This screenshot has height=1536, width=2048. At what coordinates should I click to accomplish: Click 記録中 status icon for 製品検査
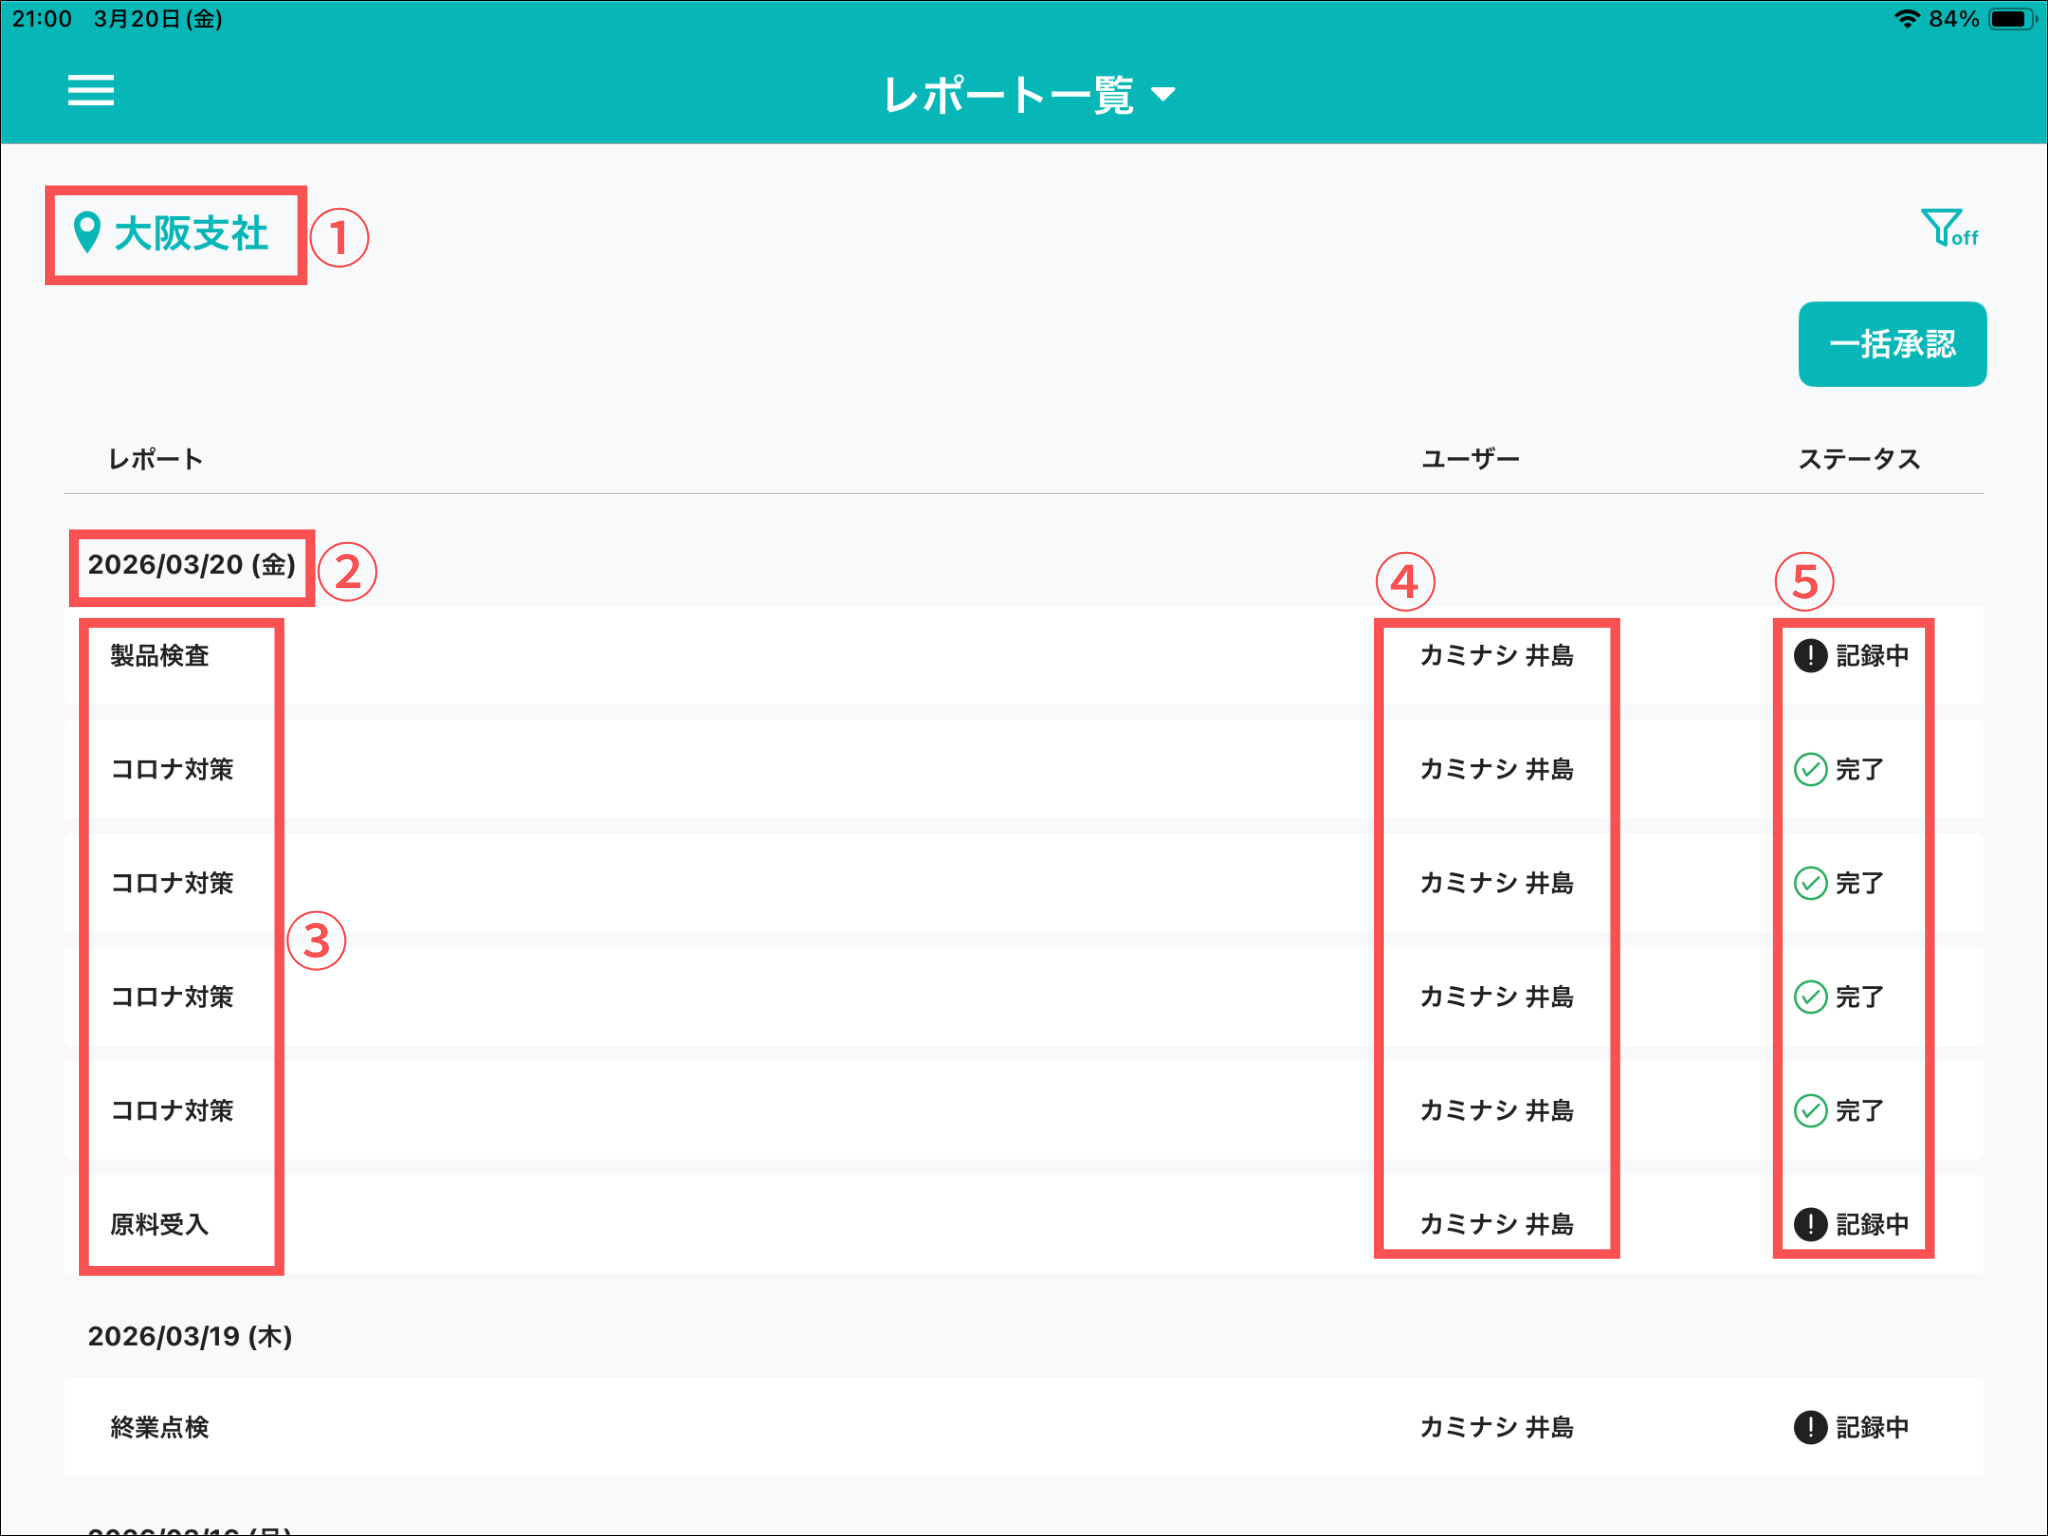click(1810, 656)
